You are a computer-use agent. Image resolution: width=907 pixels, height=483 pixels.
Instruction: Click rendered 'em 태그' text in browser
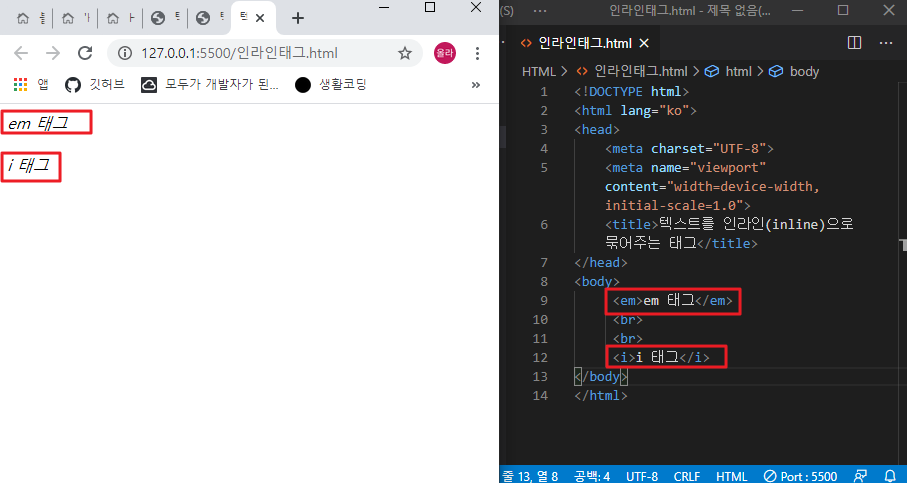38,123
